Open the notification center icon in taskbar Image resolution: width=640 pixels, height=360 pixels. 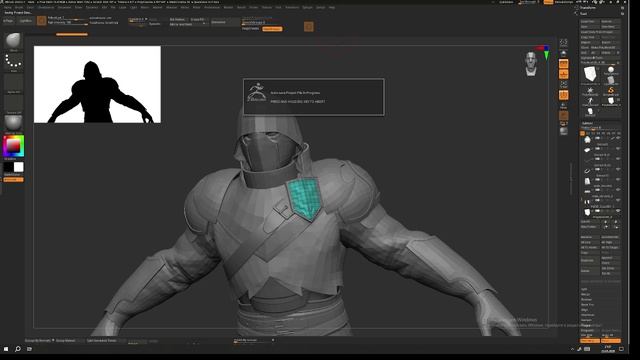pyautogui.click(x=622, y=349)
